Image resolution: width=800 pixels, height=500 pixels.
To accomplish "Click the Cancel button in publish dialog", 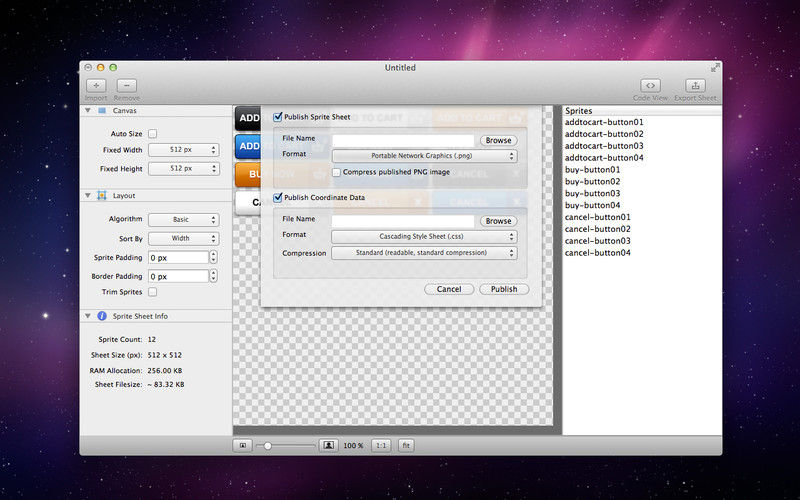I will 449,289.
